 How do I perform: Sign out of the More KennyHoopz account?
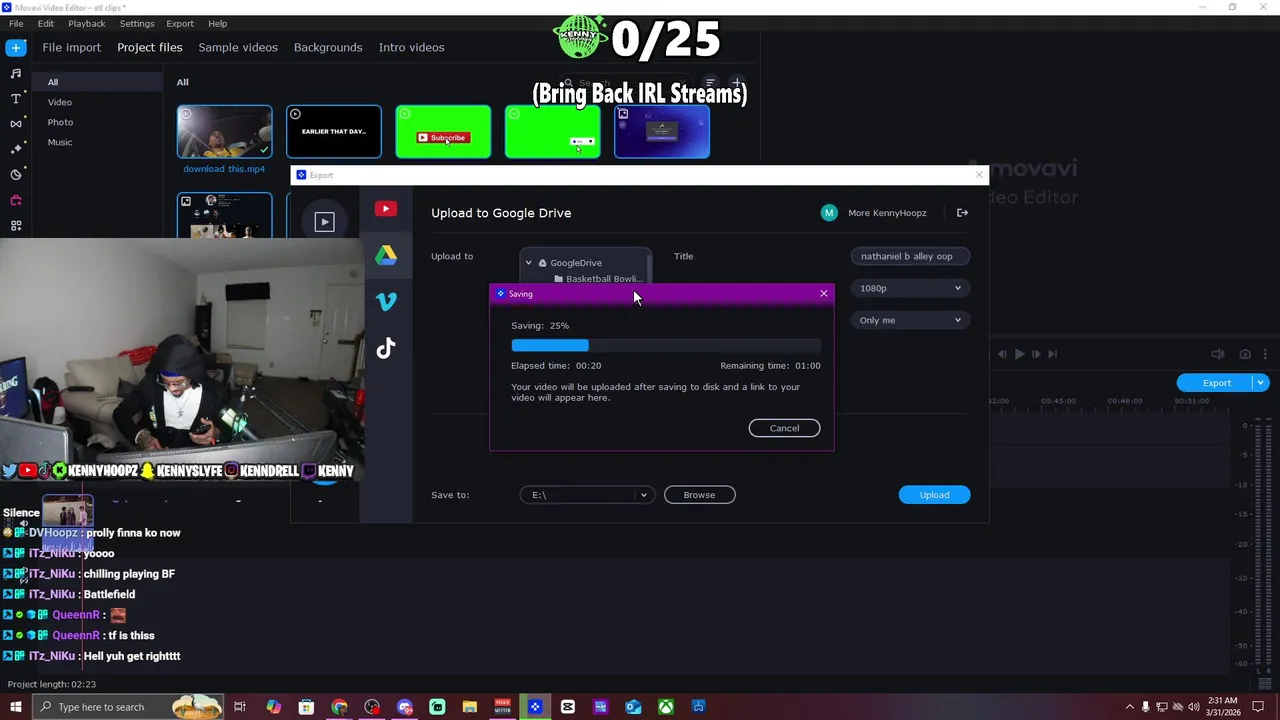(962, 213)
